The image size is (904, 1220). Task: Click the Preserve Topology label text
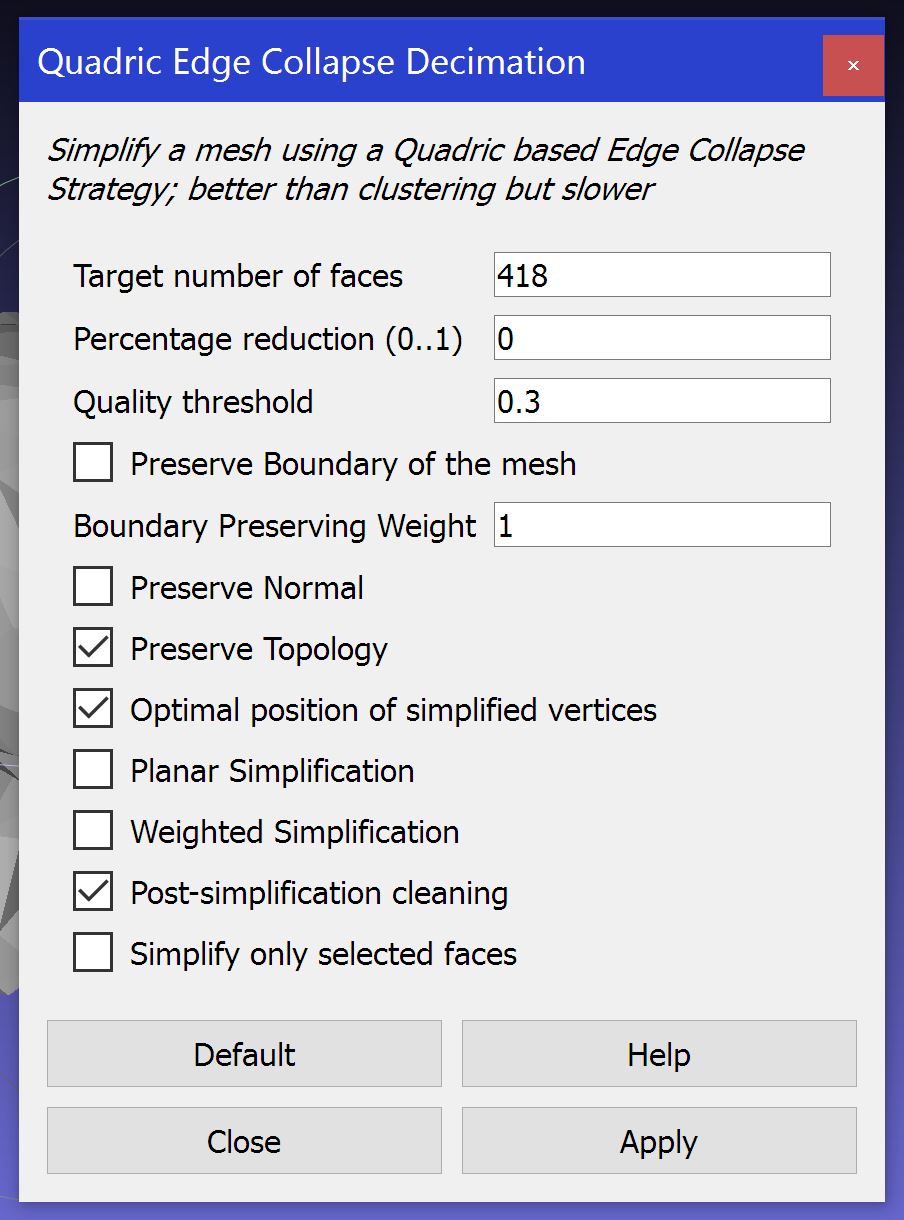click(x=259, y=649)
